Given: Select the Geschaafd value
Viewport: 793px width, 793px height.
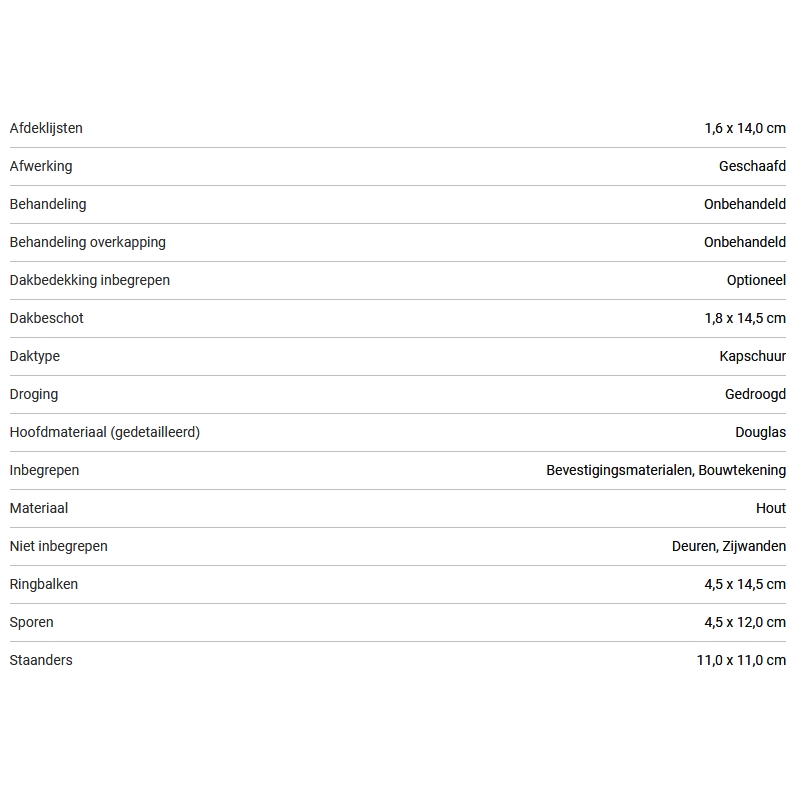Looking at the screenshot, I should [752, 166].
